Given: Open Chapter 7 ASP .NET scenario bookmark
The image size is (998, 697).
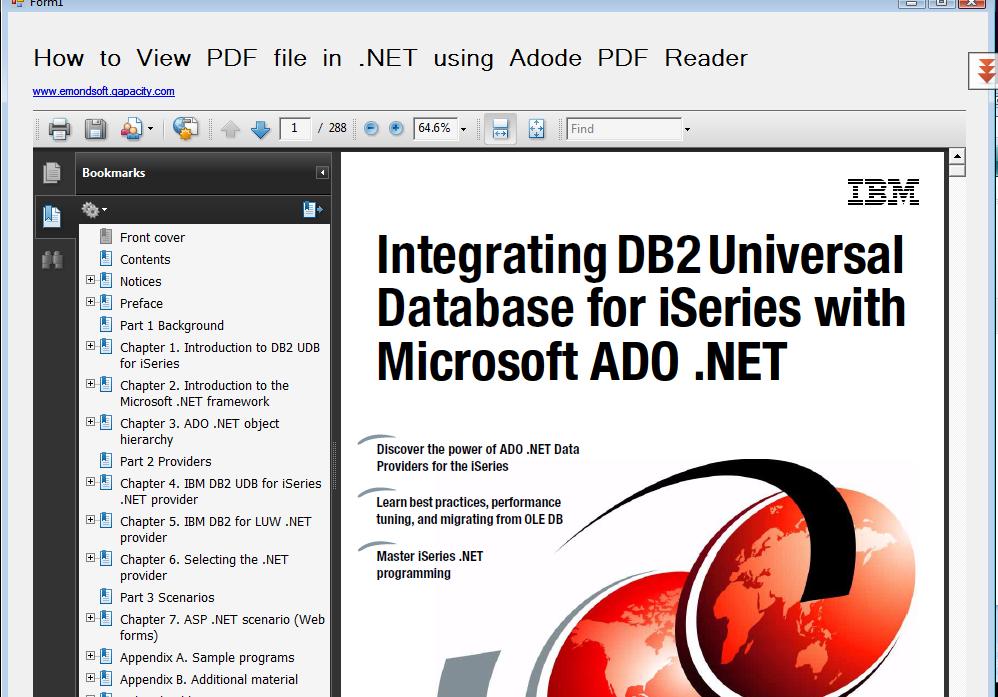Looking at the screenshot, I should point(222,627).
